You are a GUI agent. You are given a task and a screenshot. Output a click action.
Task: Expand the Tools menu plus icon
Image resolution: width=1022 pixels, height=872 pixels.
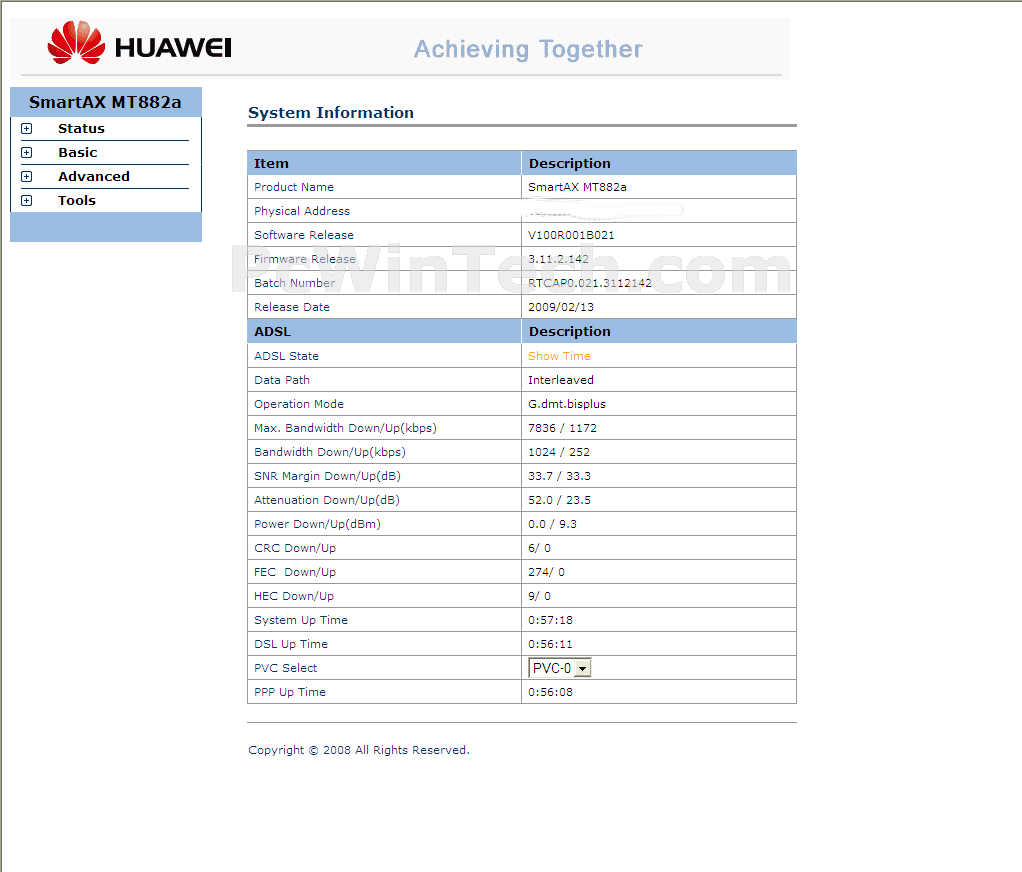click(x=27, y=201)
